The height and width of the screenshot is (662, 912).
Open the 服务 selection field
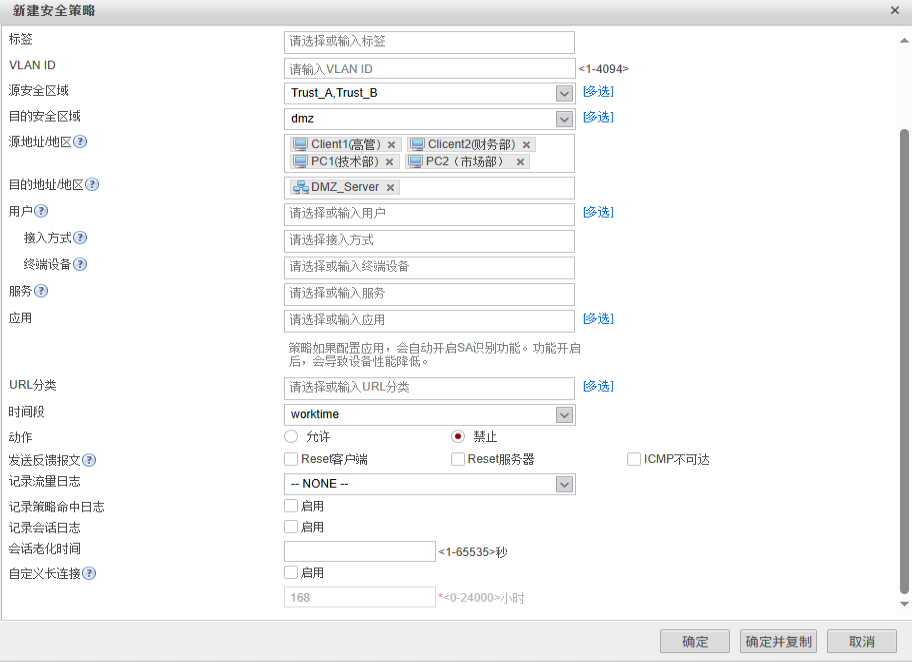click(x=429, y=294)
